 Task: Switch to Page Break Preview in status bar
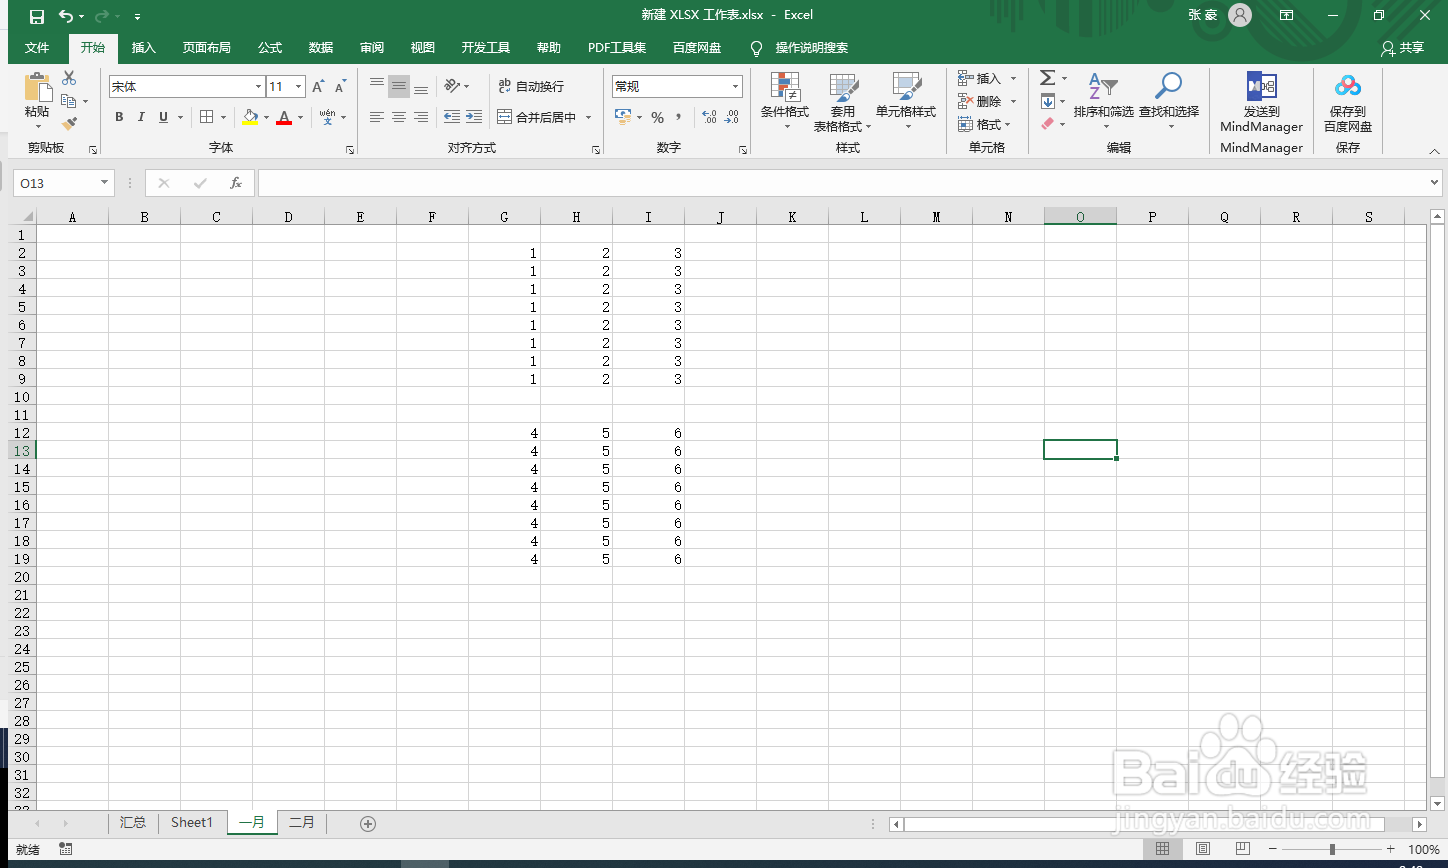pos(1243,849)
